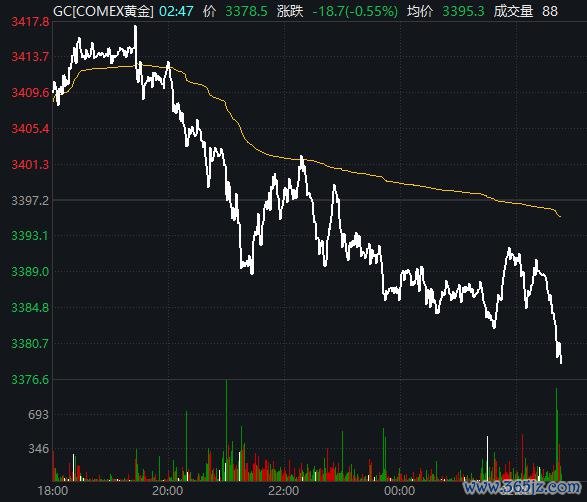Click the 346 volume axis label
This screenshot has width=587, height=502.
pos(38,449)
